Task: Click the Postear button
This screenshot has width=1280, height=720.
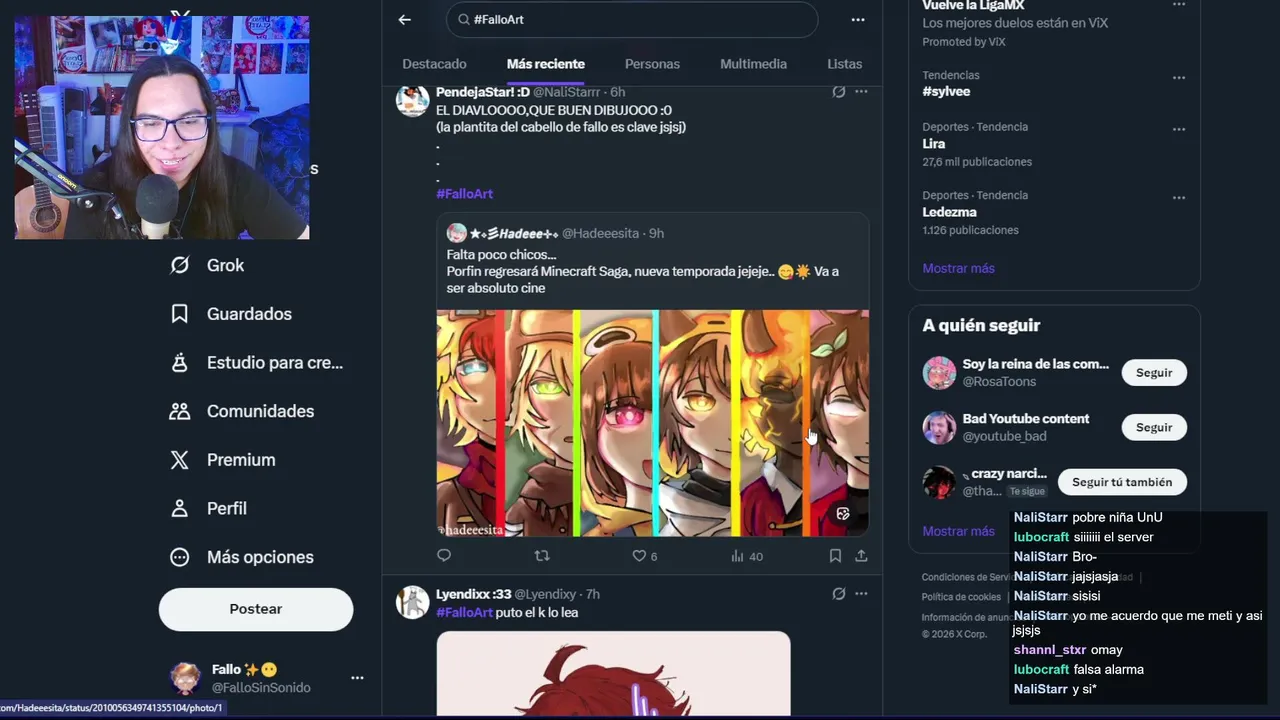Action: click(256, 609)
